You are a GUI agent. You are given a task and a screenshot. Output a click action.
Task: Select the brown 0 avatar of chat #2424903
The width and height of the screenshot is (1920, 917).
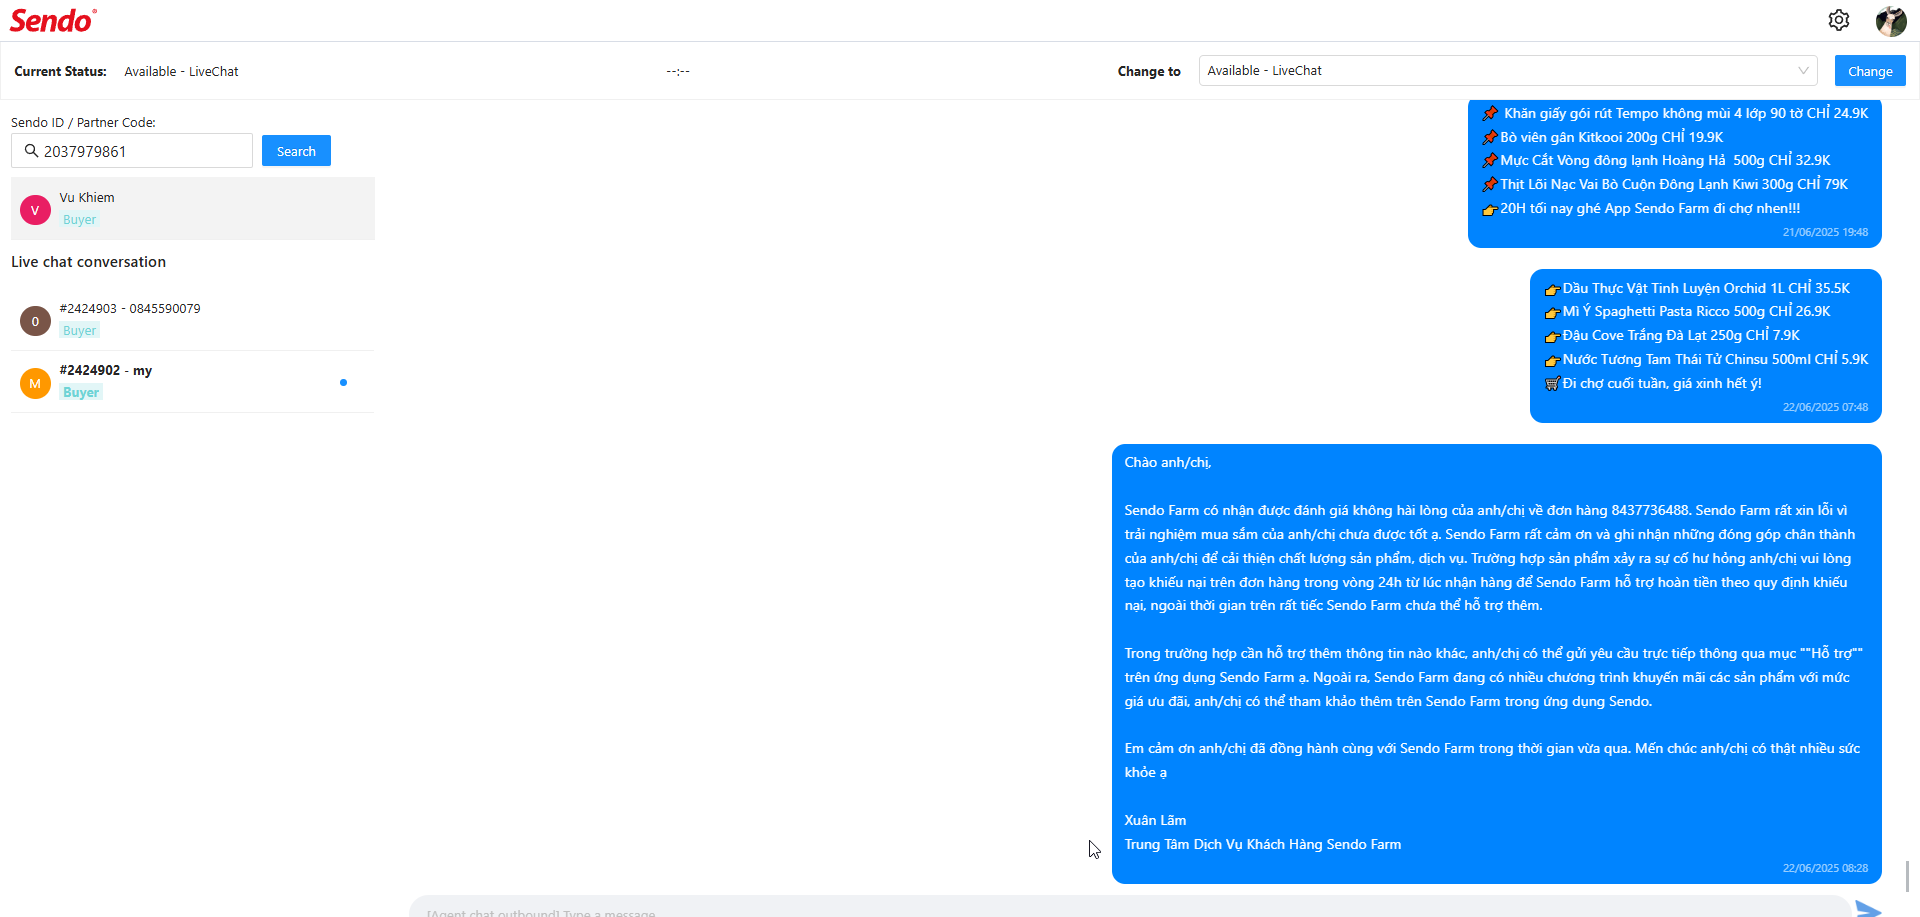pos(35,321)
